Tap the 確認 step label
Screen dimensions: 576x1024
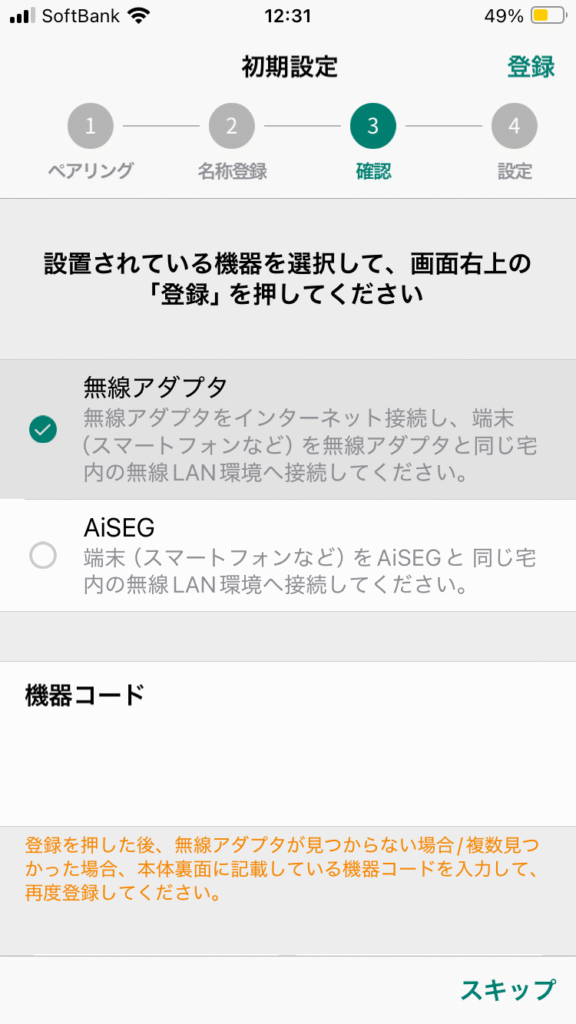tap(373, 171)
